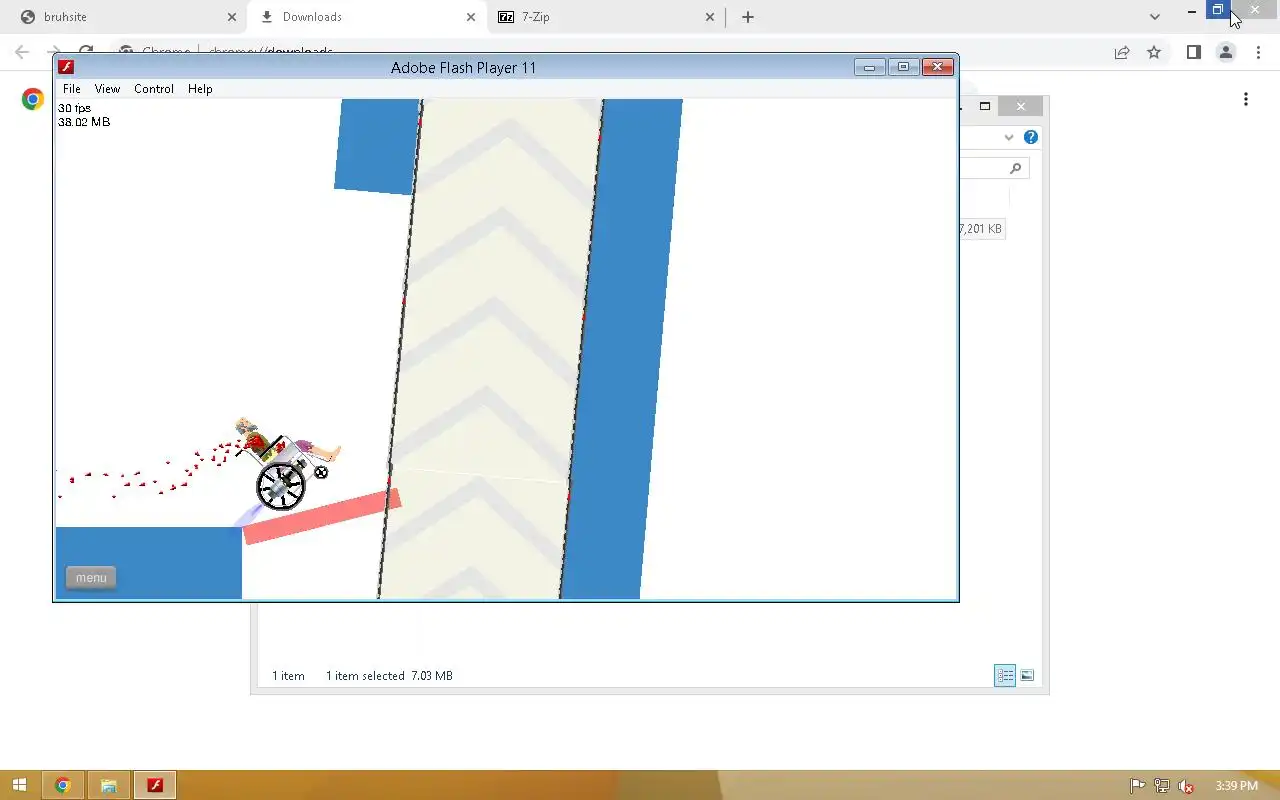The height and width of the screenshot is (800, 1280).
Task: Open the Help menu in Flash Player
Action: 200,89
